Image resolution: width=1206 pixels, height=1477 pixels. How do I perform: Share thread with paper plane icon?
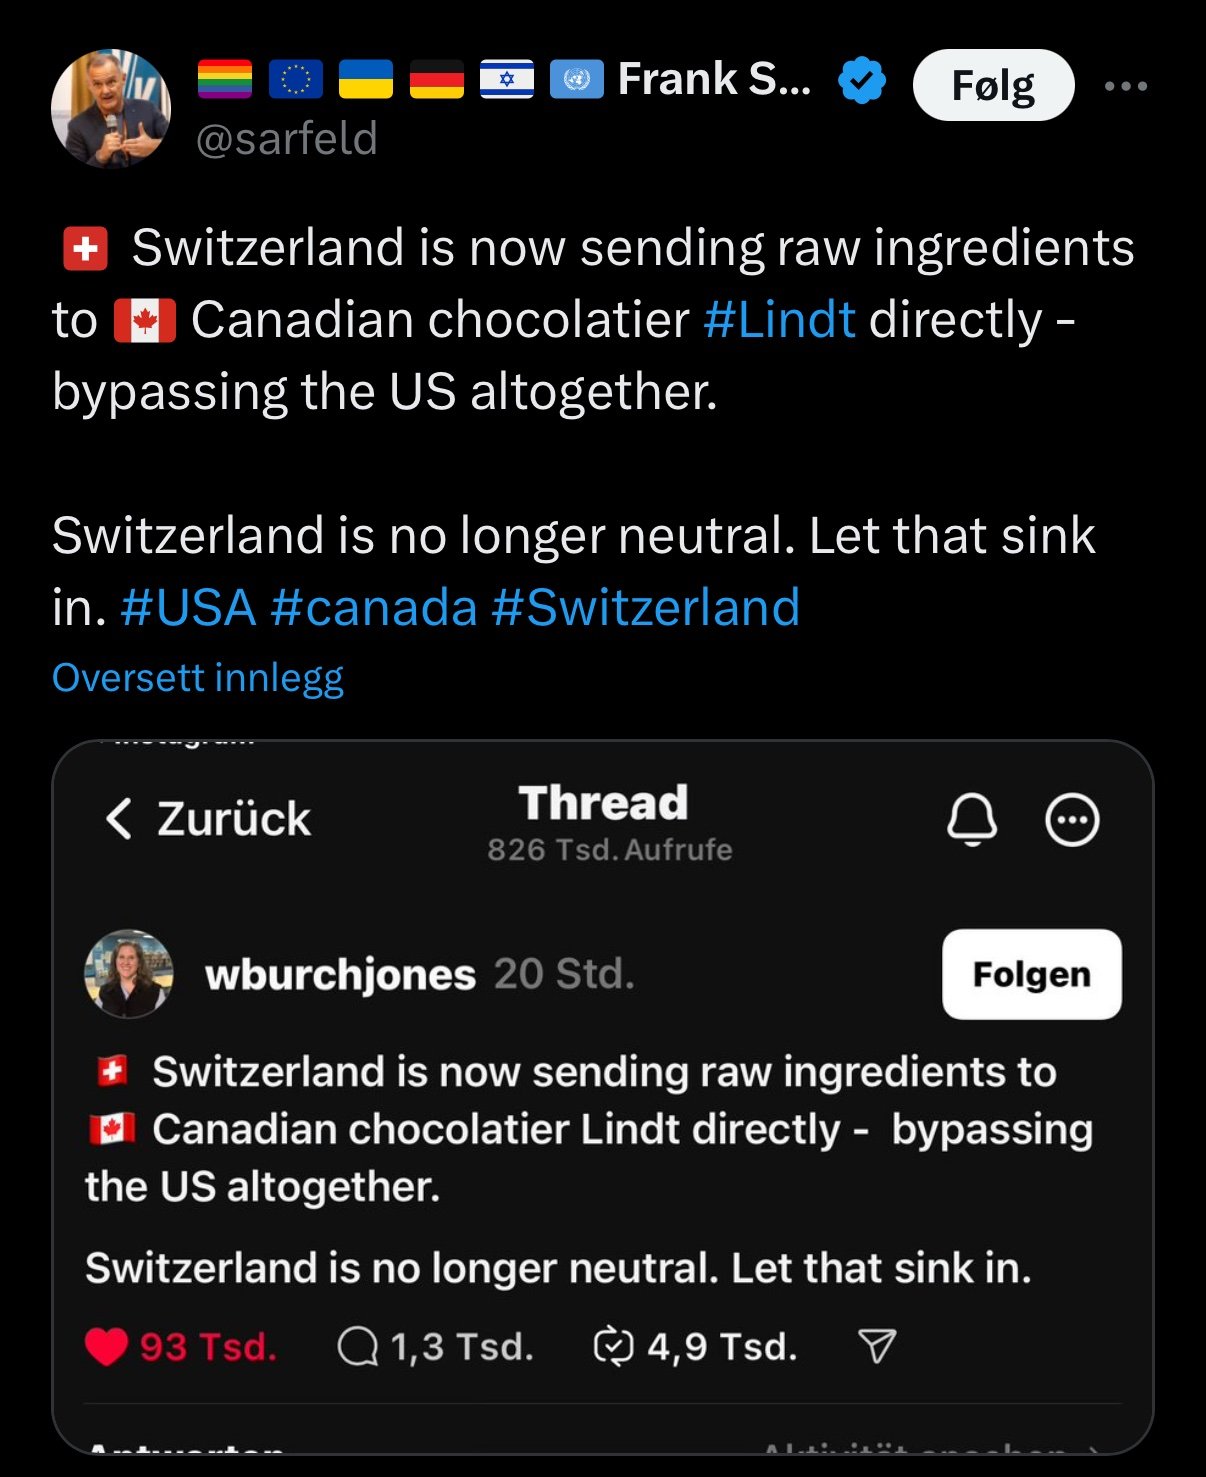click(x=877, y=1347)
